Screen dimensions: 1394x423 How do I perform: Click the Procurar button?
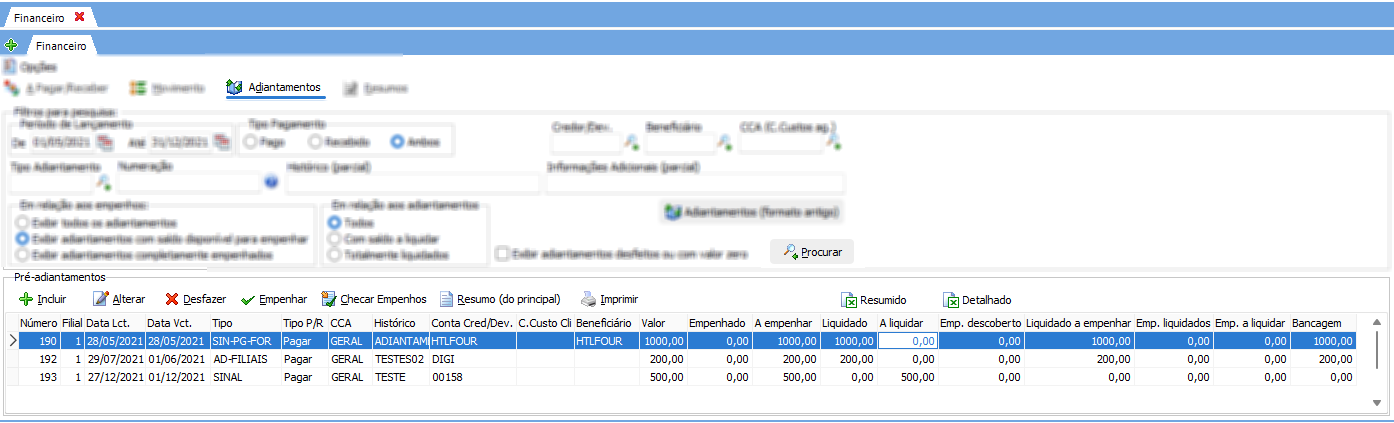[x=812, y=252]
